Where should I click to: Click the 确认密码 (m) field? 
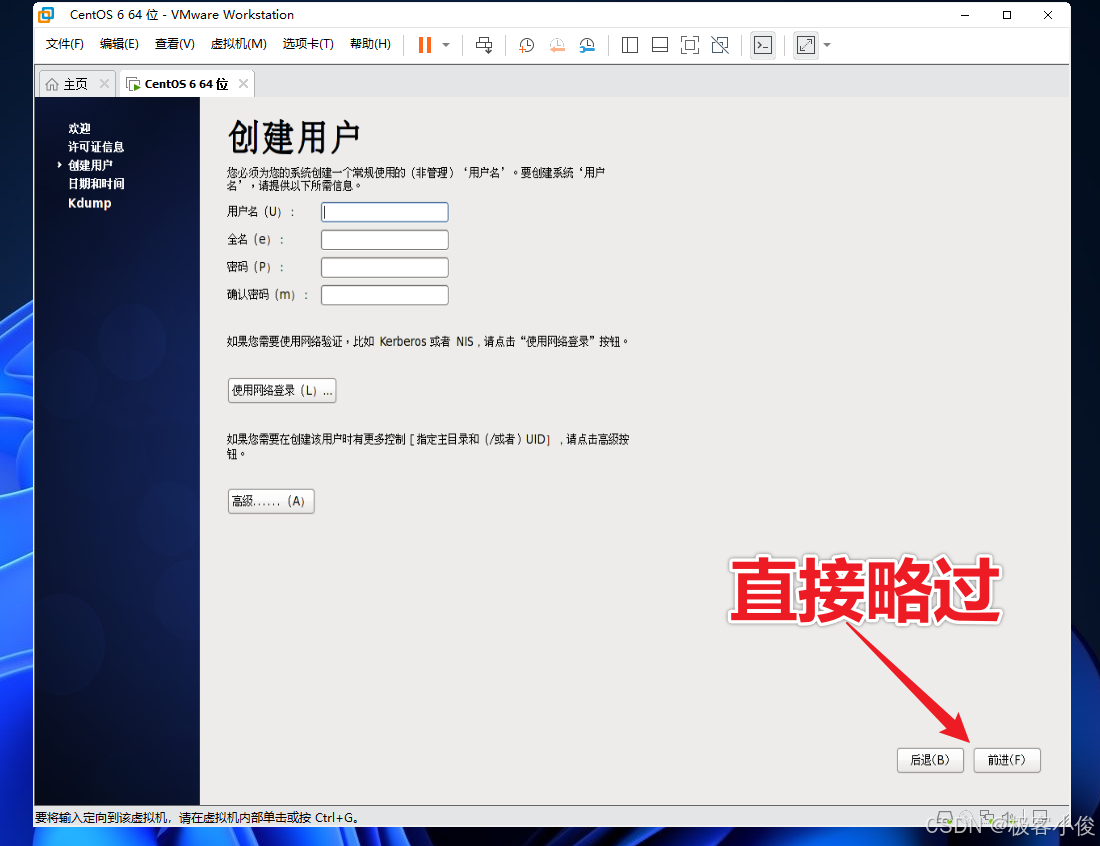[384, 295]
